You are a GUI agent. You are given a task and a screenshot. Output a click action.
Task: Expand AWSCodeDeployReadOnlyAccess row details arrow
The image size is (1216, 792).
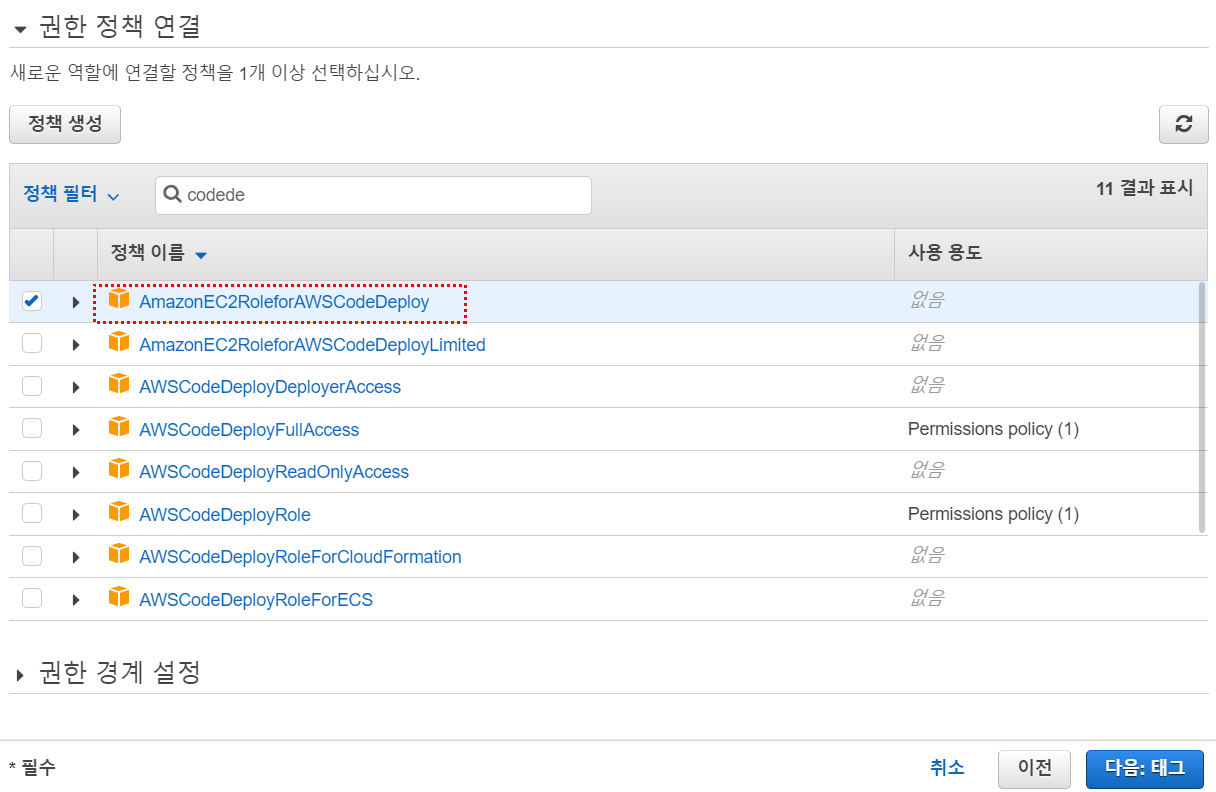coord(76,472)
